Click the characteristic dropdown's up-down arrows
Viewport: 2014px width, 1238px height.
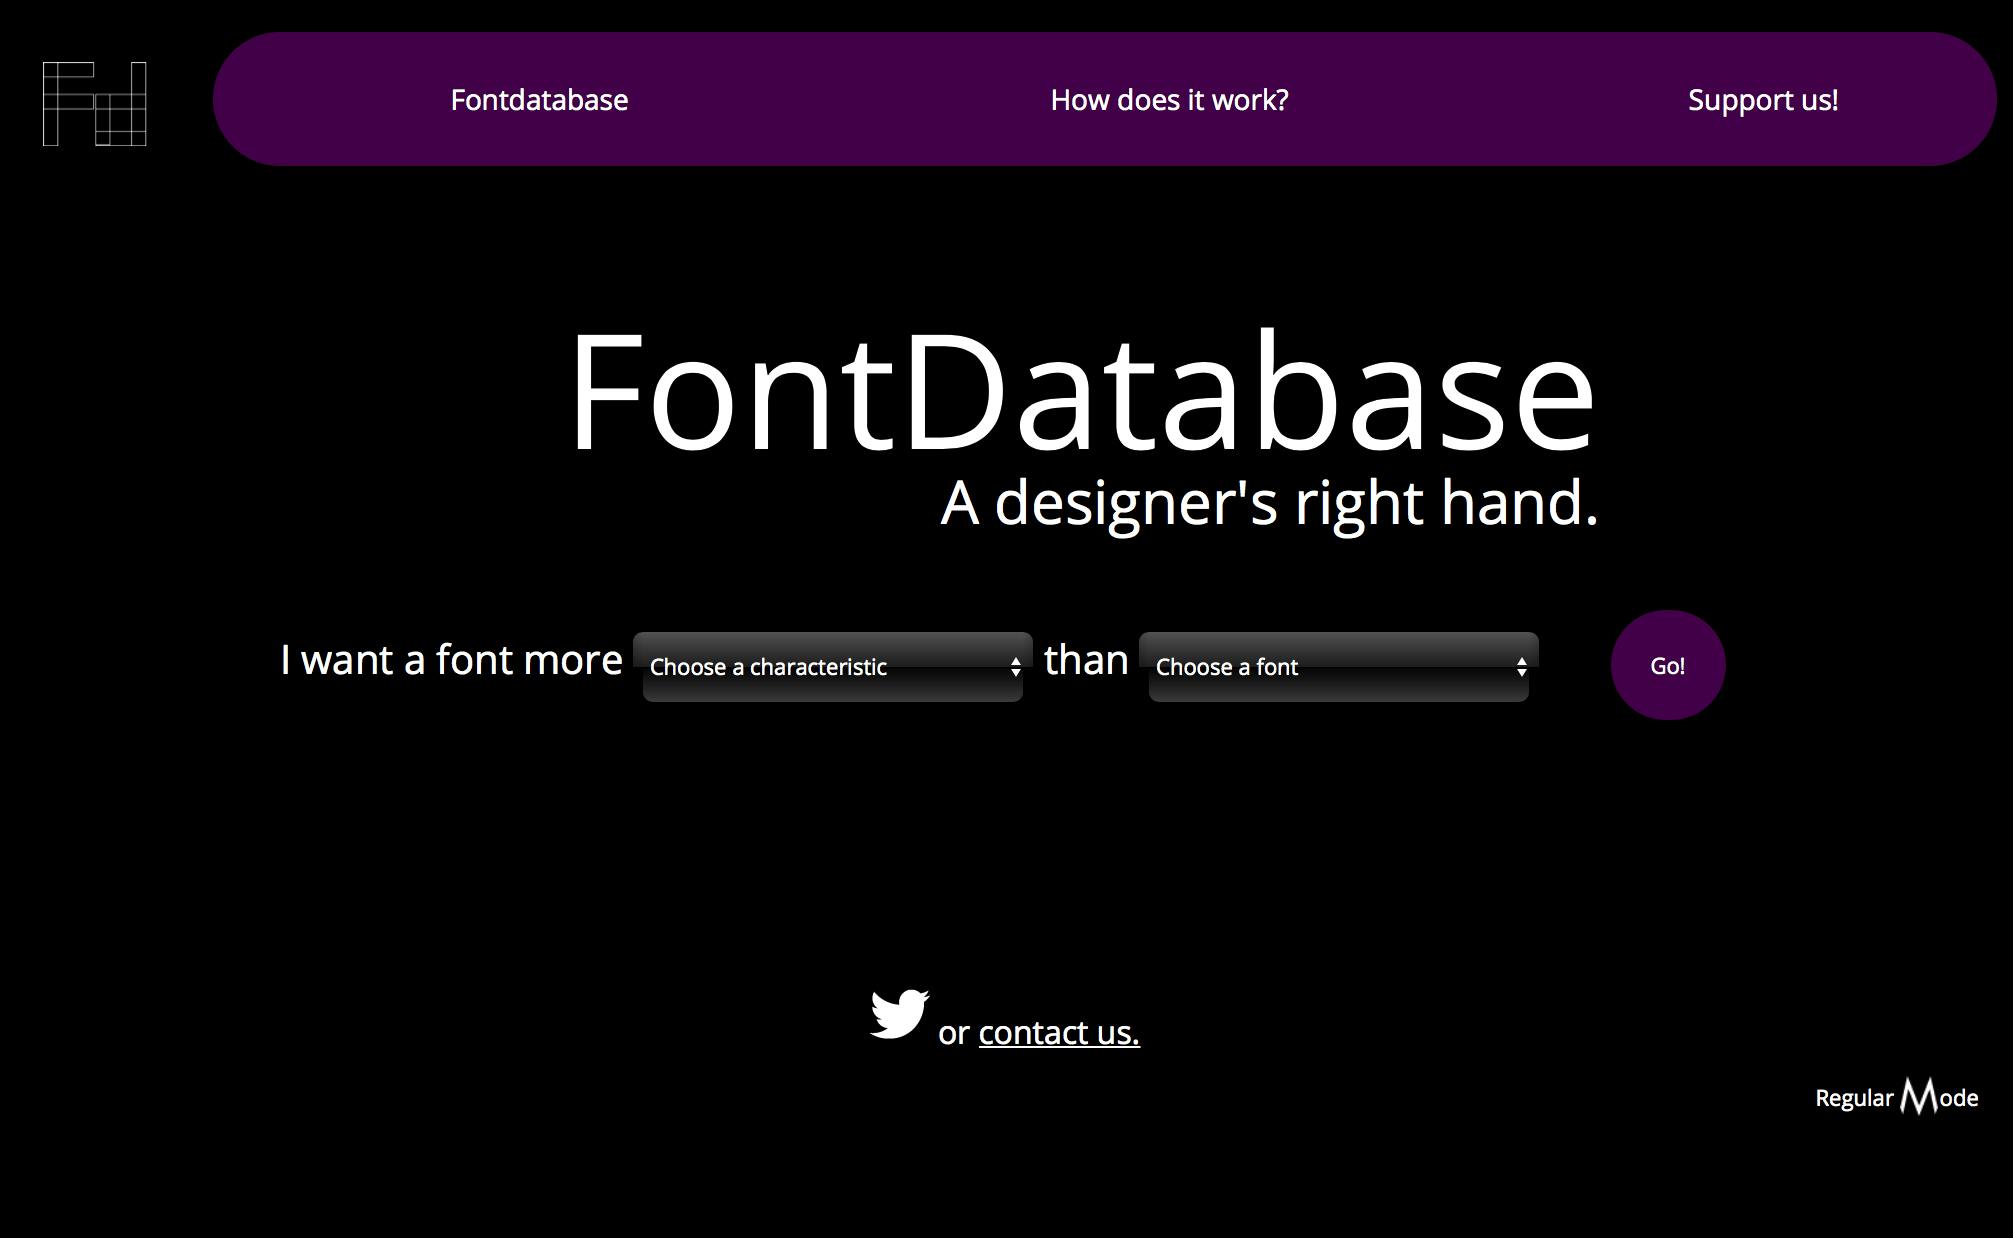click(x=1015, y=667)
